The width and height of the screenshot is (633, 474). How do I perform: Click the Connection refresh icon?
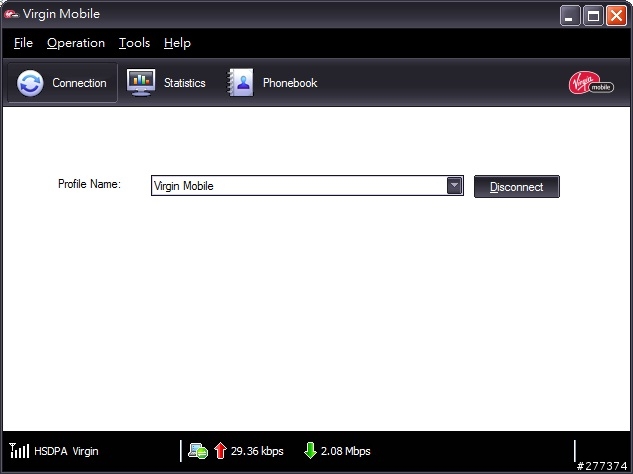click(x=30, y=83)
